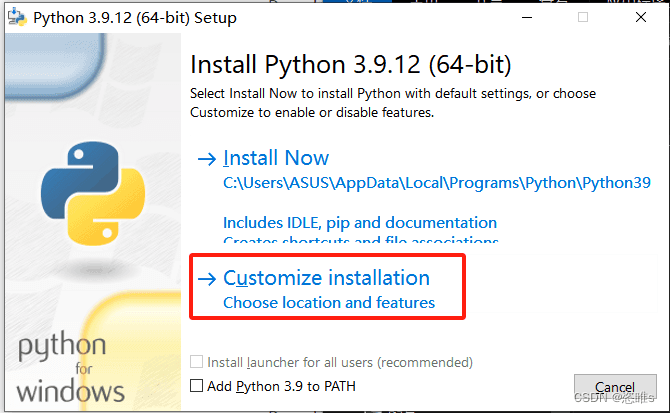Viewport: 670px width, 413px height.
Task: Click the greyed-out maximize button
Action: pyautogui.click(x=584, y=17)
